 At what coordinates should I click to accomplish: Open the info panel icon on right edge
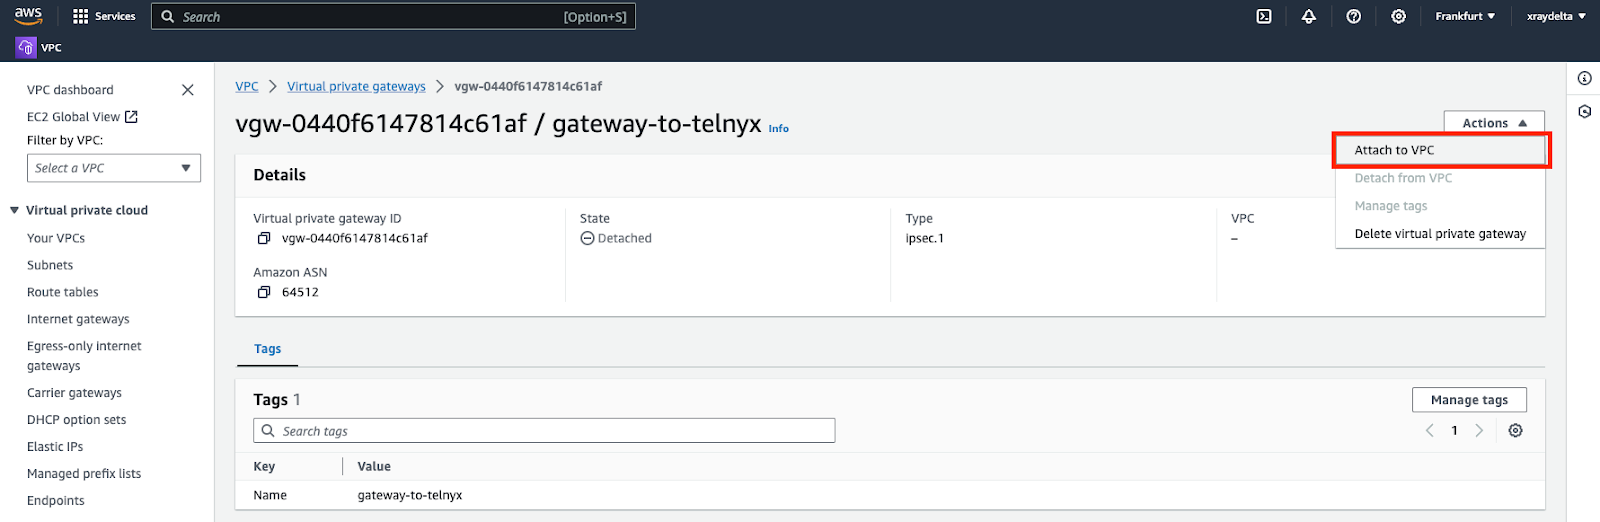1584,78
